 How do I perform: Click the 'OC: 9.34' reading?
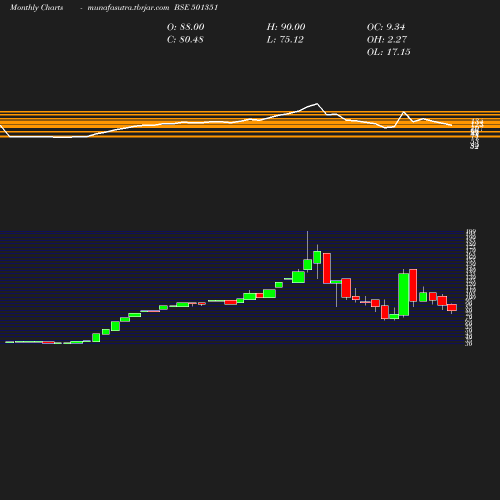click(386, 27)
